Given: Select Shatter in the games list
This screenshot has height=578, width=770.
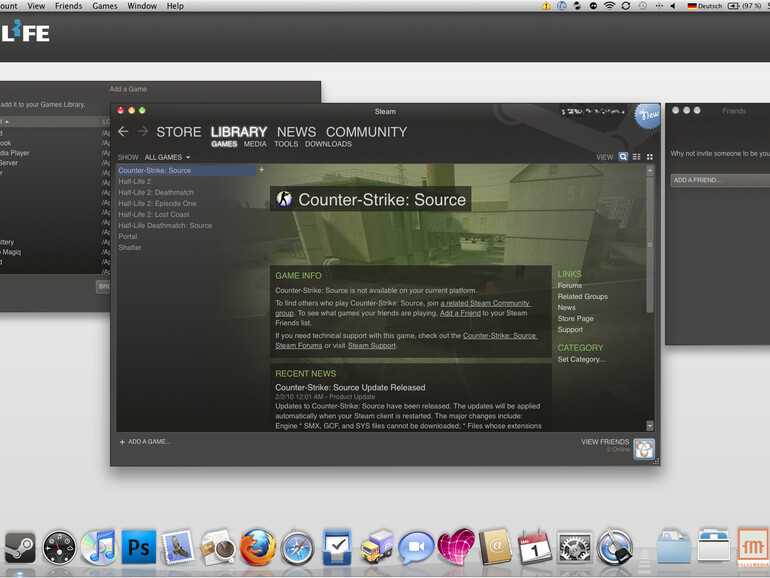Looking at the screenshot, I should tap(130, 248).
